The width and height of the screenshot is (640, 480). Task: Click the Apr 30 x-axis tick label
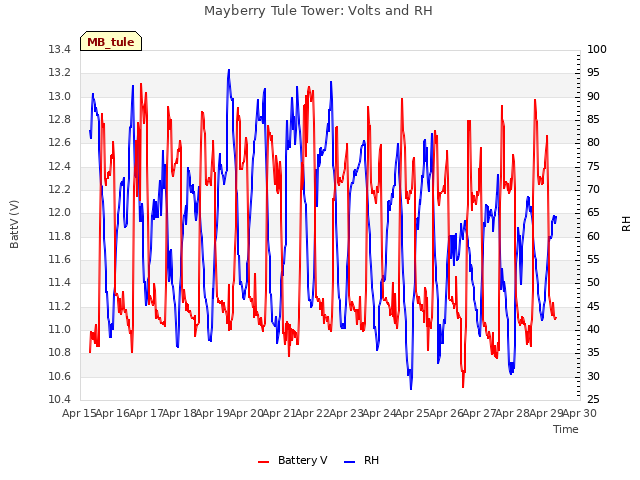click(x=579, y=413)
